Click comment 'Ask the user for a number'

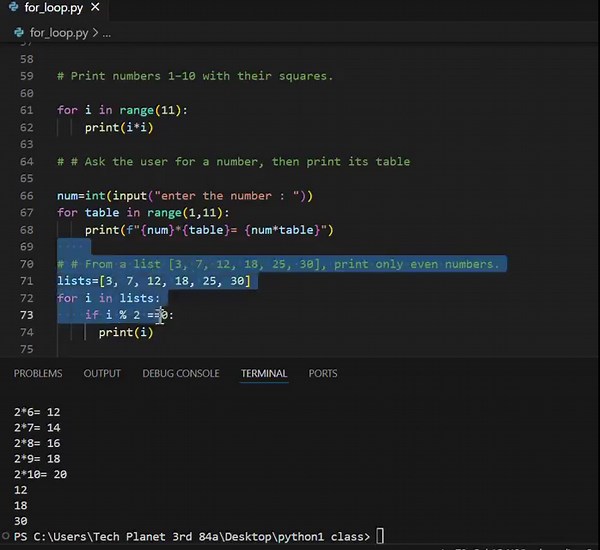click(x=233, y=162)
